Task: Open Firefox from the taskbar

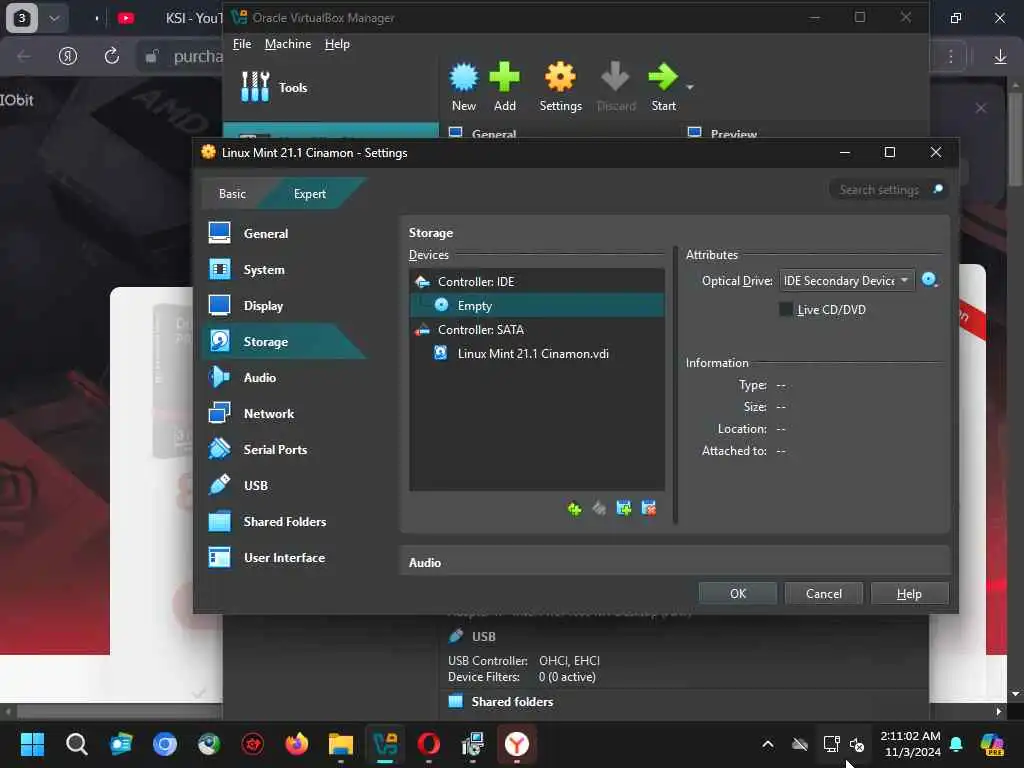Action: click(x=296, y=744)
